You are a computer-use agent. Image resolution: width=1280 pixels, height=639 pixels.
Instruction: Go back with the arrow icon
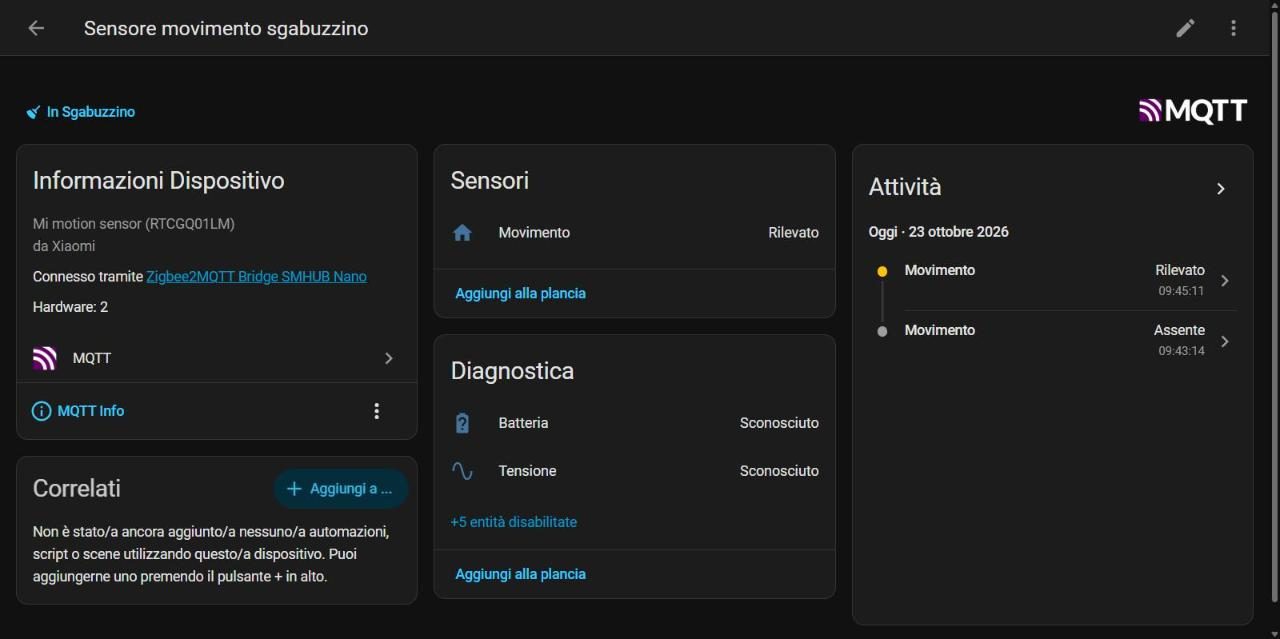pyautogui.click(x=36, y=28)
